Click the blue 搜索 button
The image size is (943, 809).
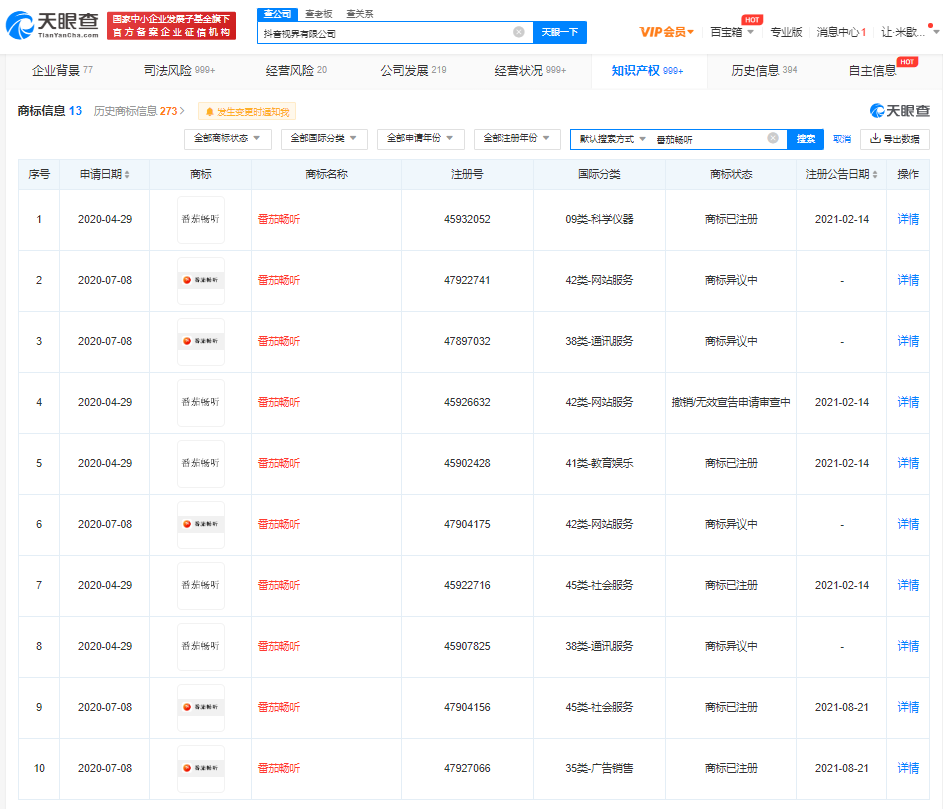[805, 139]
